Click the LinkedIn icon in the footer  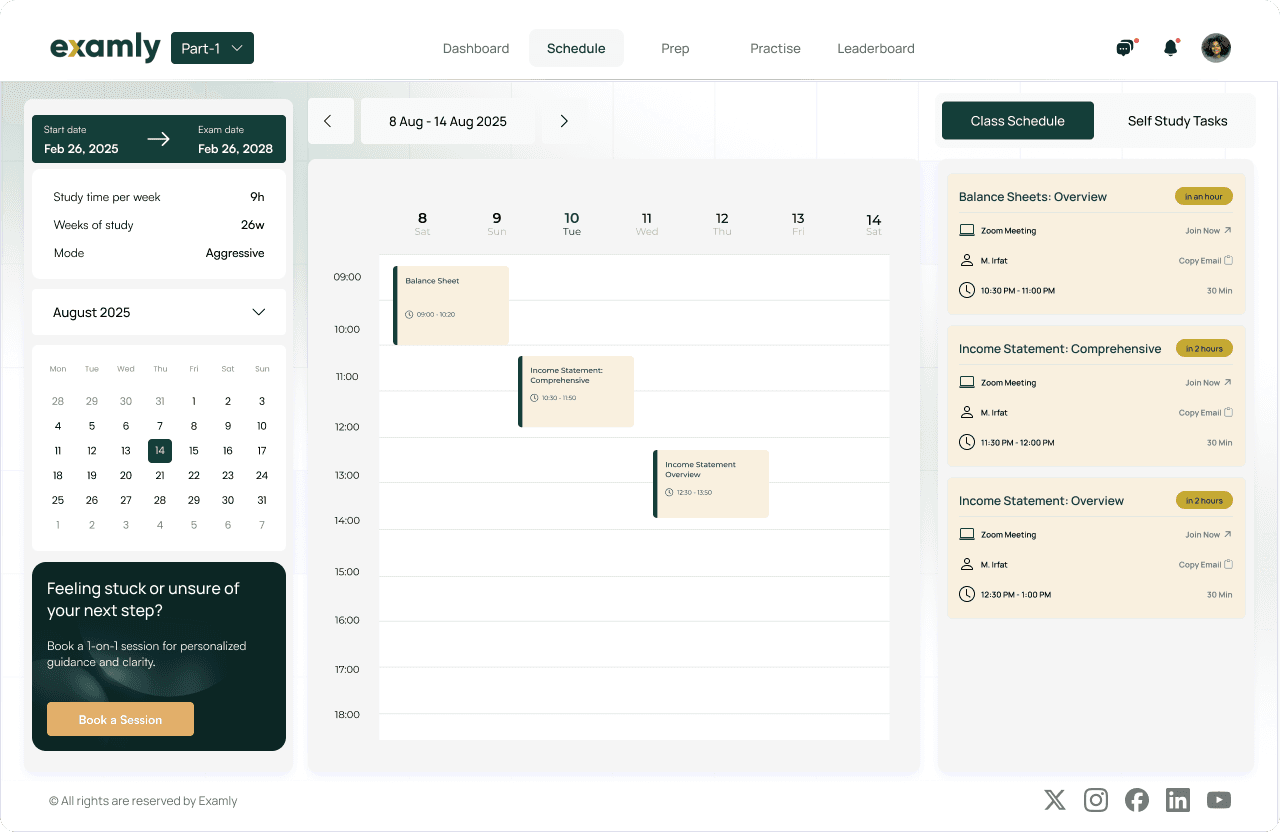(x=1177, y=800)
